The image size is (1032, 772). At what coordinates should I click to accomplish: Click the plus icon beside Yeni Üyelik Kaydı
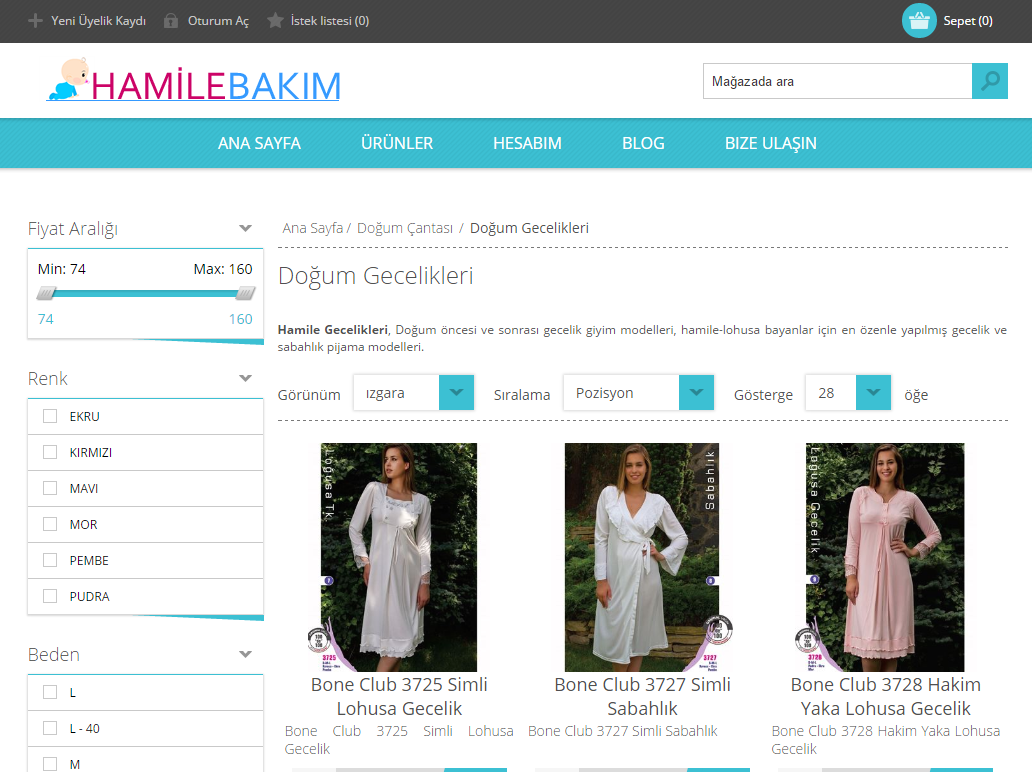pyautogui.click(x=35, y=21)
